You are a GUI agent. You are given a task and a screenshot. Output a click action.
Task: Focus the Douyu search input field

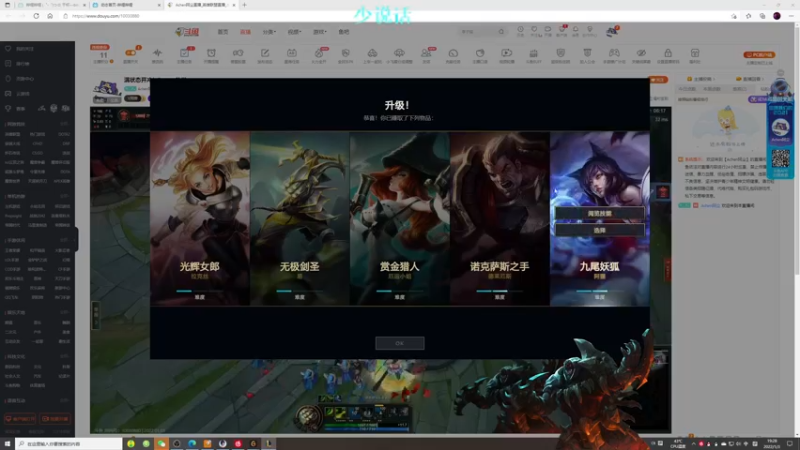point(478,32)
